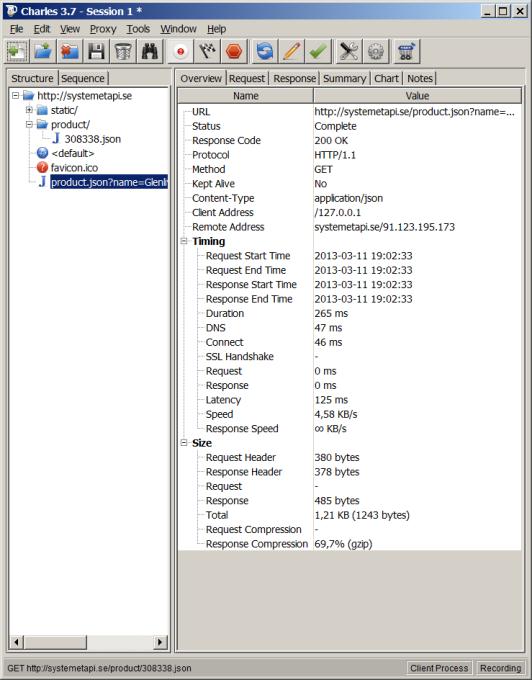Switch to the Structure tab
The width and height of the screenshot is (532, 680).
[x=32, y=78]
